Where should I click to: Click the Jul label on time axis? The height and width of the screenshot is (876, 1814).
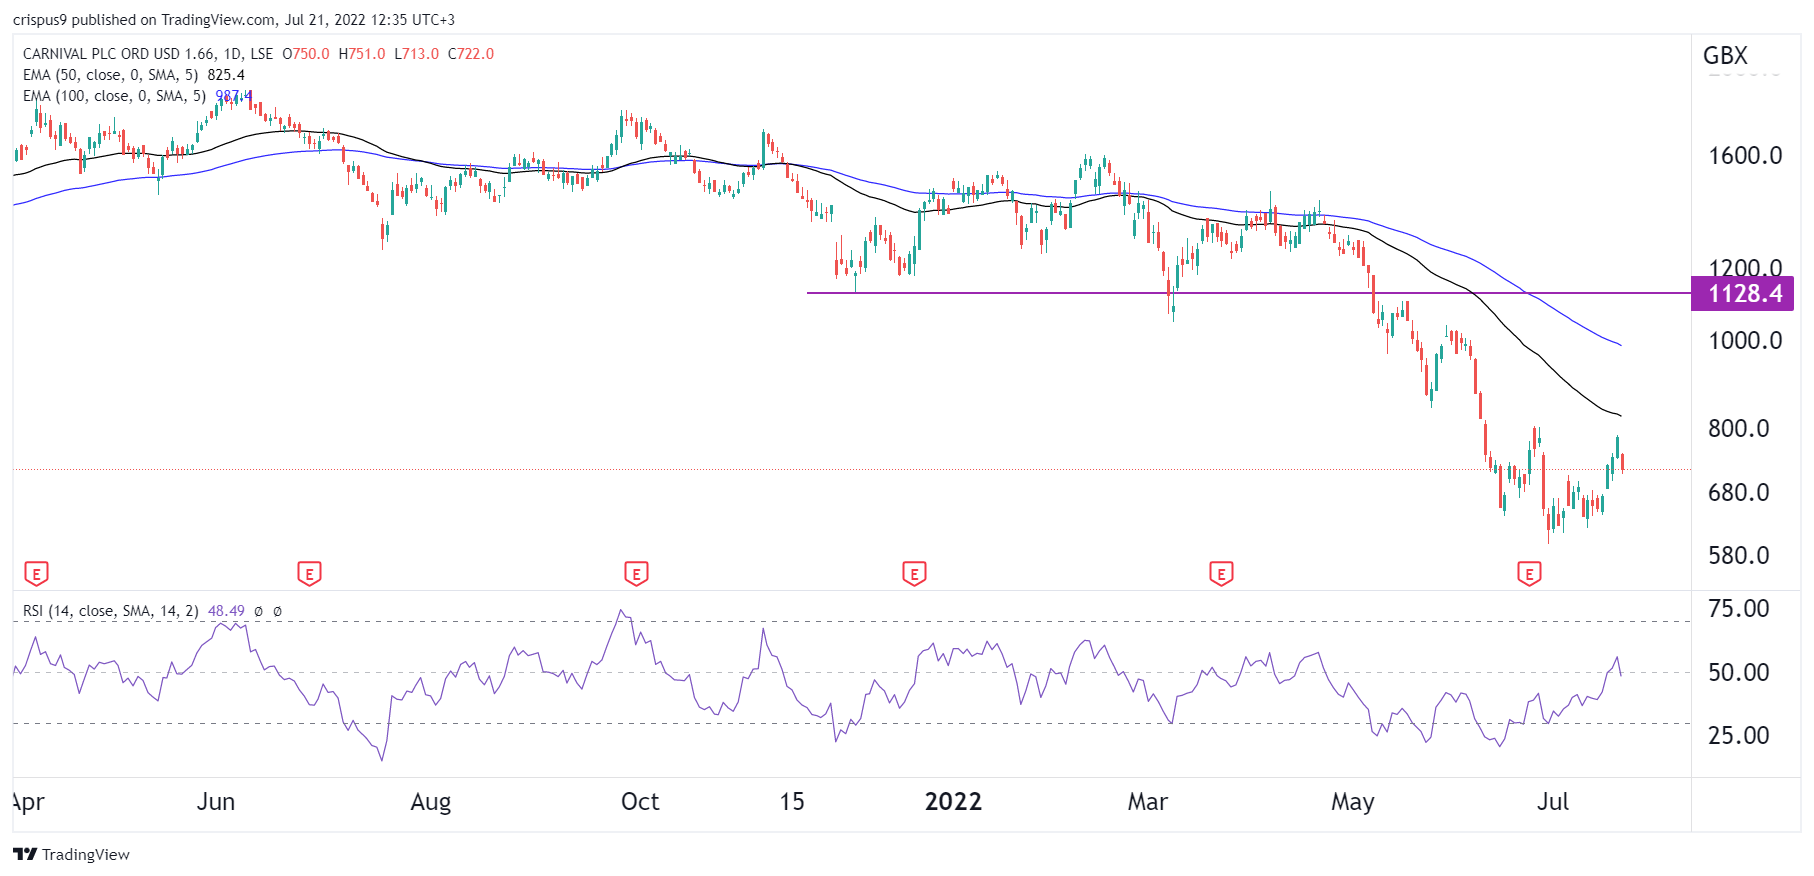click(1553, 802)
